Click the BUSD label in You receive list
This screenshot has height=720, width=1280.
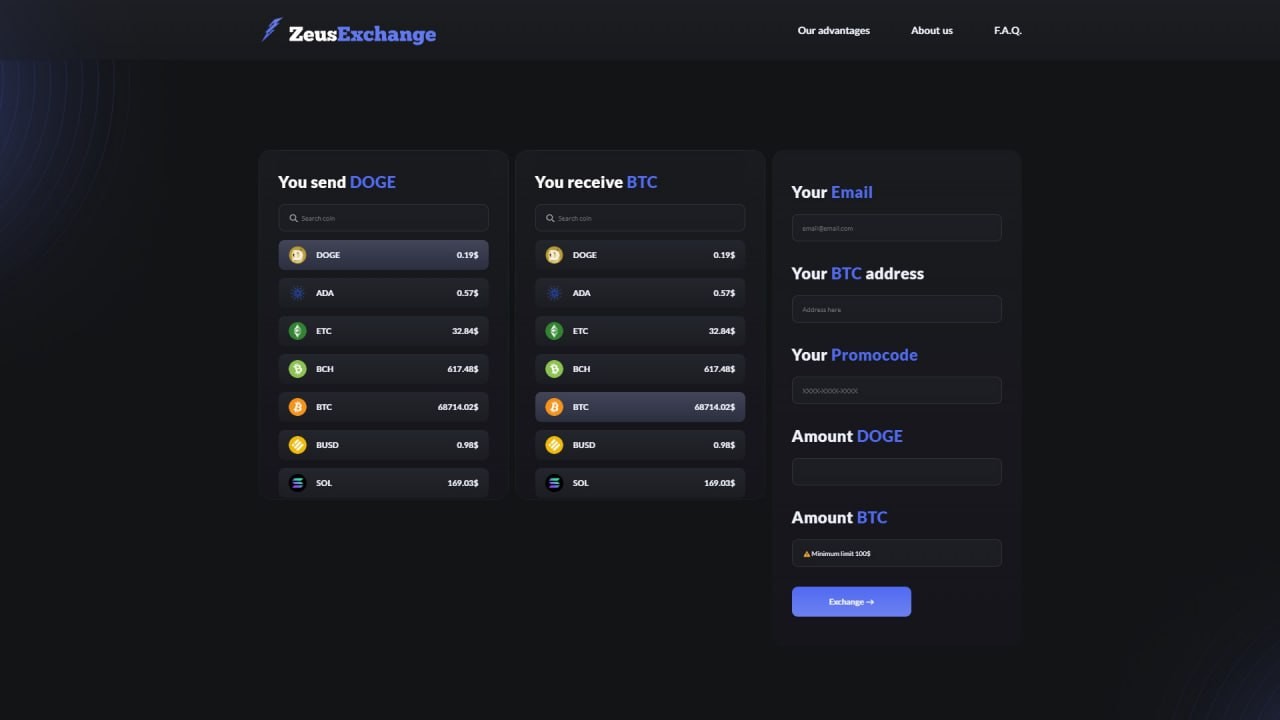coord(584,445)
